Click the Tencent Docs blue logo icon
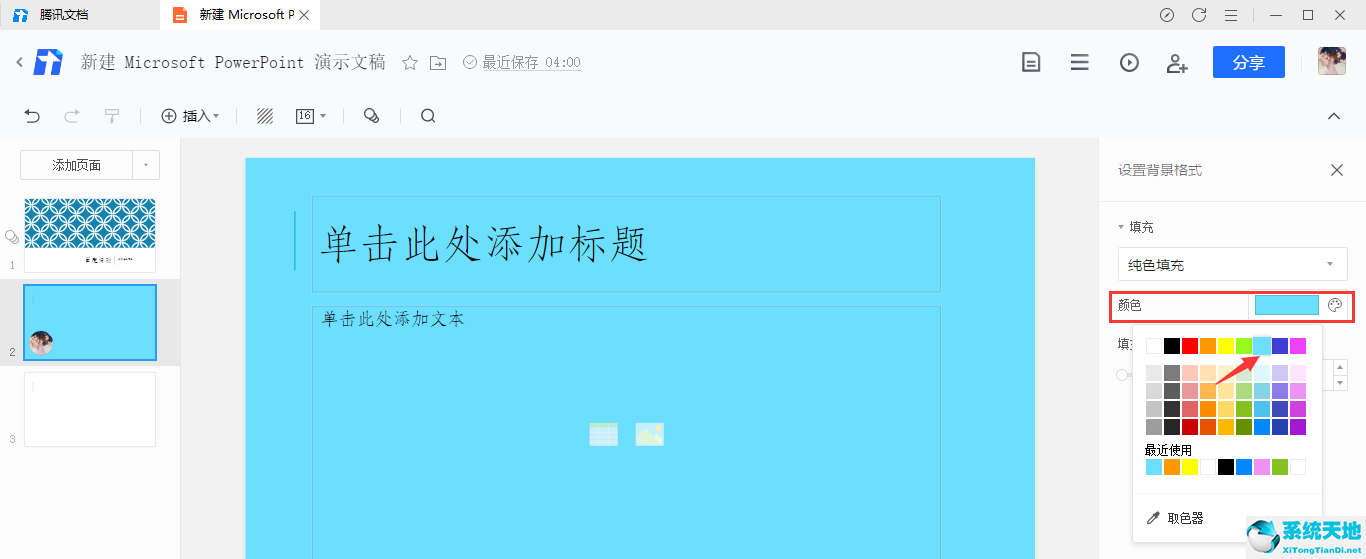This screenshot has width=1366, height=559. pyautogui.click(x=48, y=62)
